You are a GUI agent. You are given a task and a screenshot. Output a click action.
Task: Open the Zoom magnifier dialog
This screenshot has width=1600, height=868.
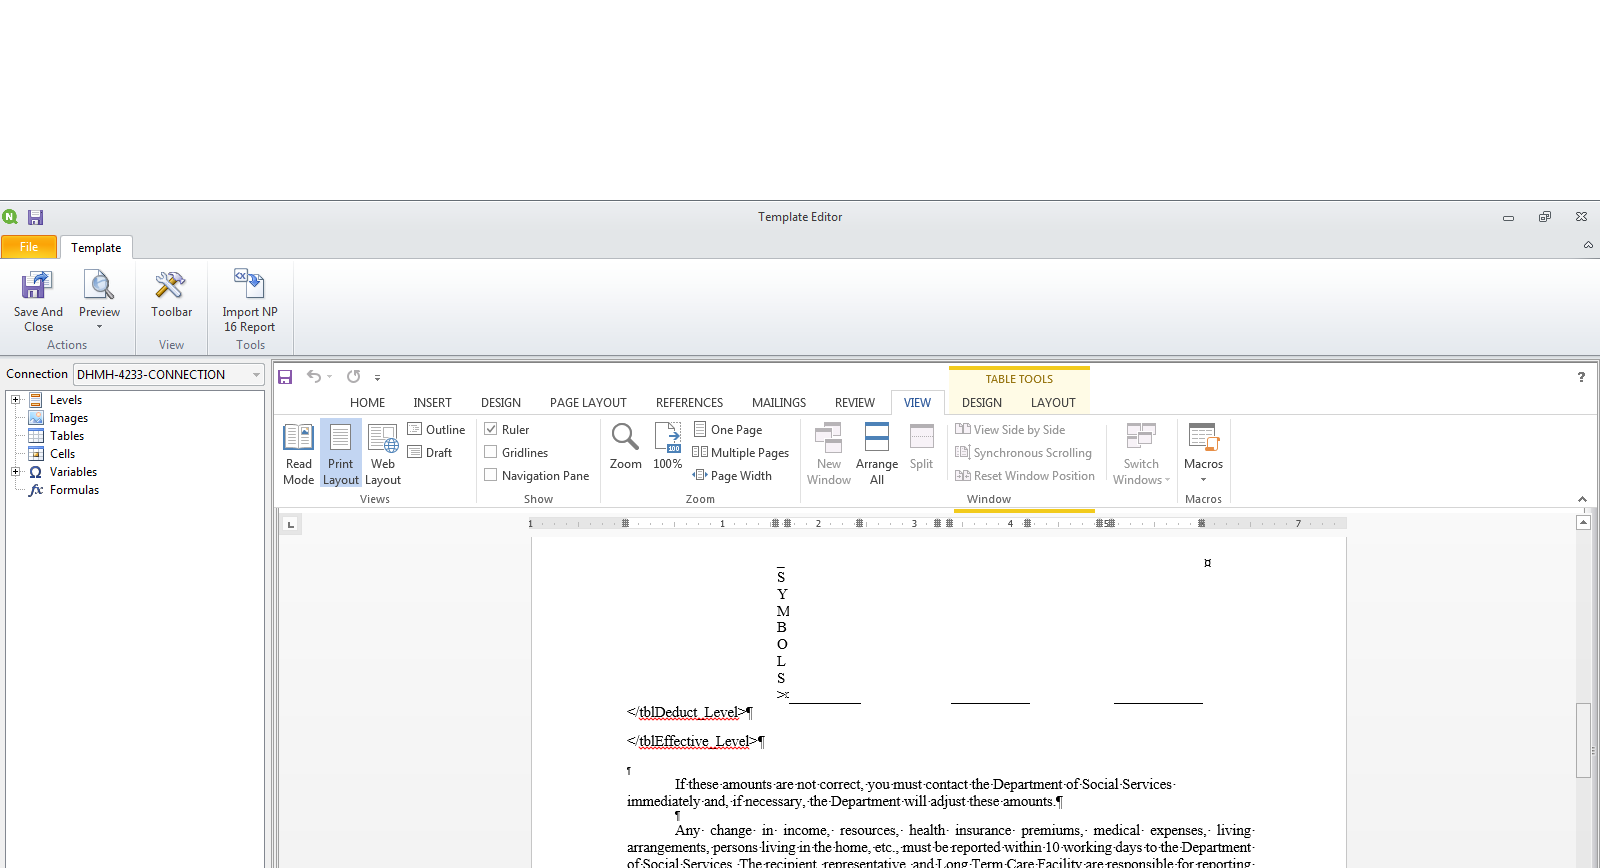[x=626, y=446]
